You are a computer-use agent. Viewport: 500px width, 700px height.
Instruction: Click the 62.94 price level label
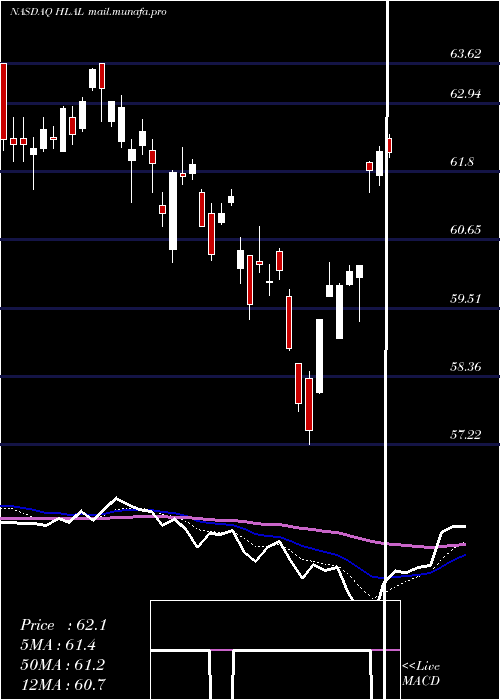click(x=466, y=94)
